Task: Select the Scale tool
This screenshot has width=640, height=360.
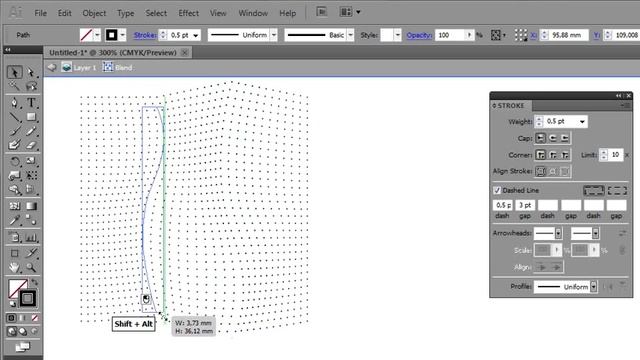Action: tap(31, 161)
